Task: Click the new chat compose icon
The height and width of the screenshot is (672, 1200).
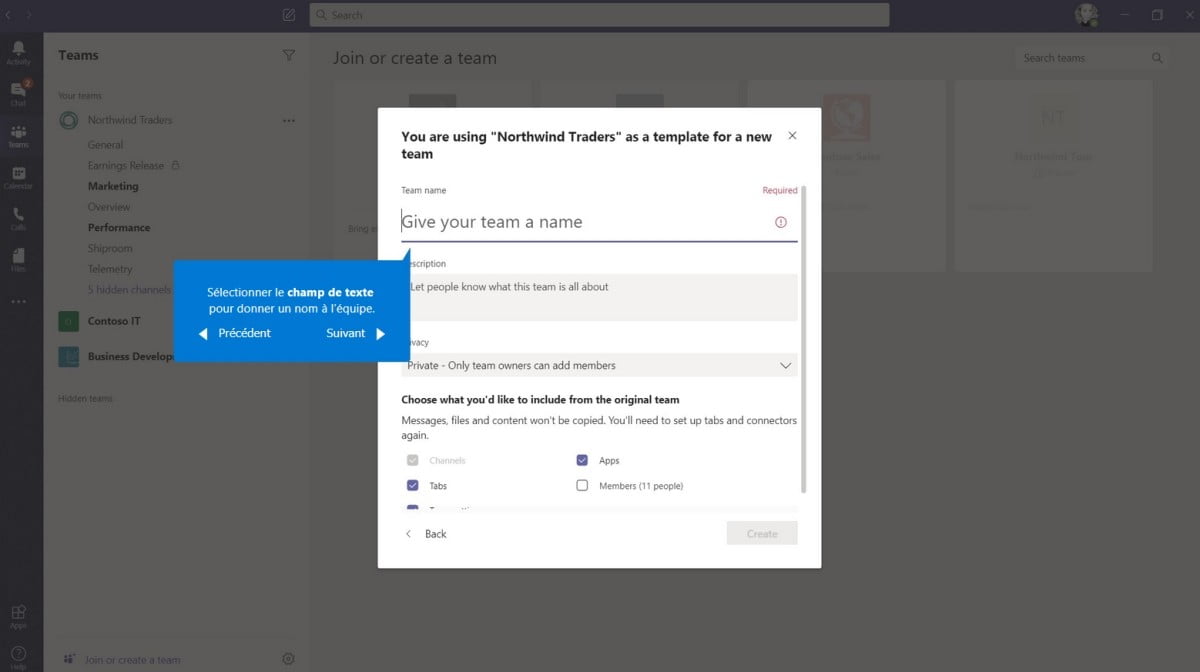Action: tap(289, 15)
